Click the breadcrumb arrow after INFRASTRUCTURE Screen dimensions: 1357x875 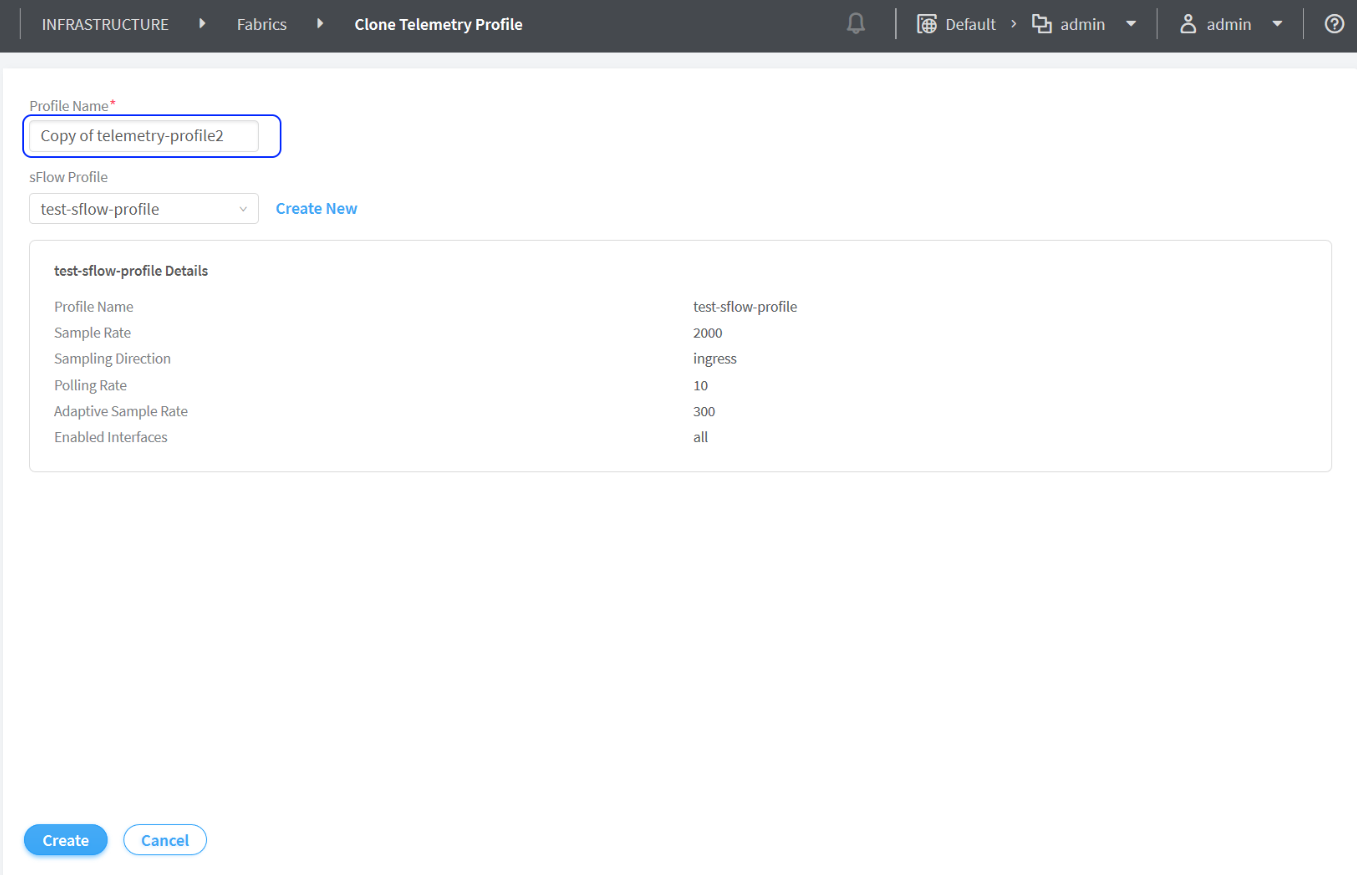click(x=203, y=24)
